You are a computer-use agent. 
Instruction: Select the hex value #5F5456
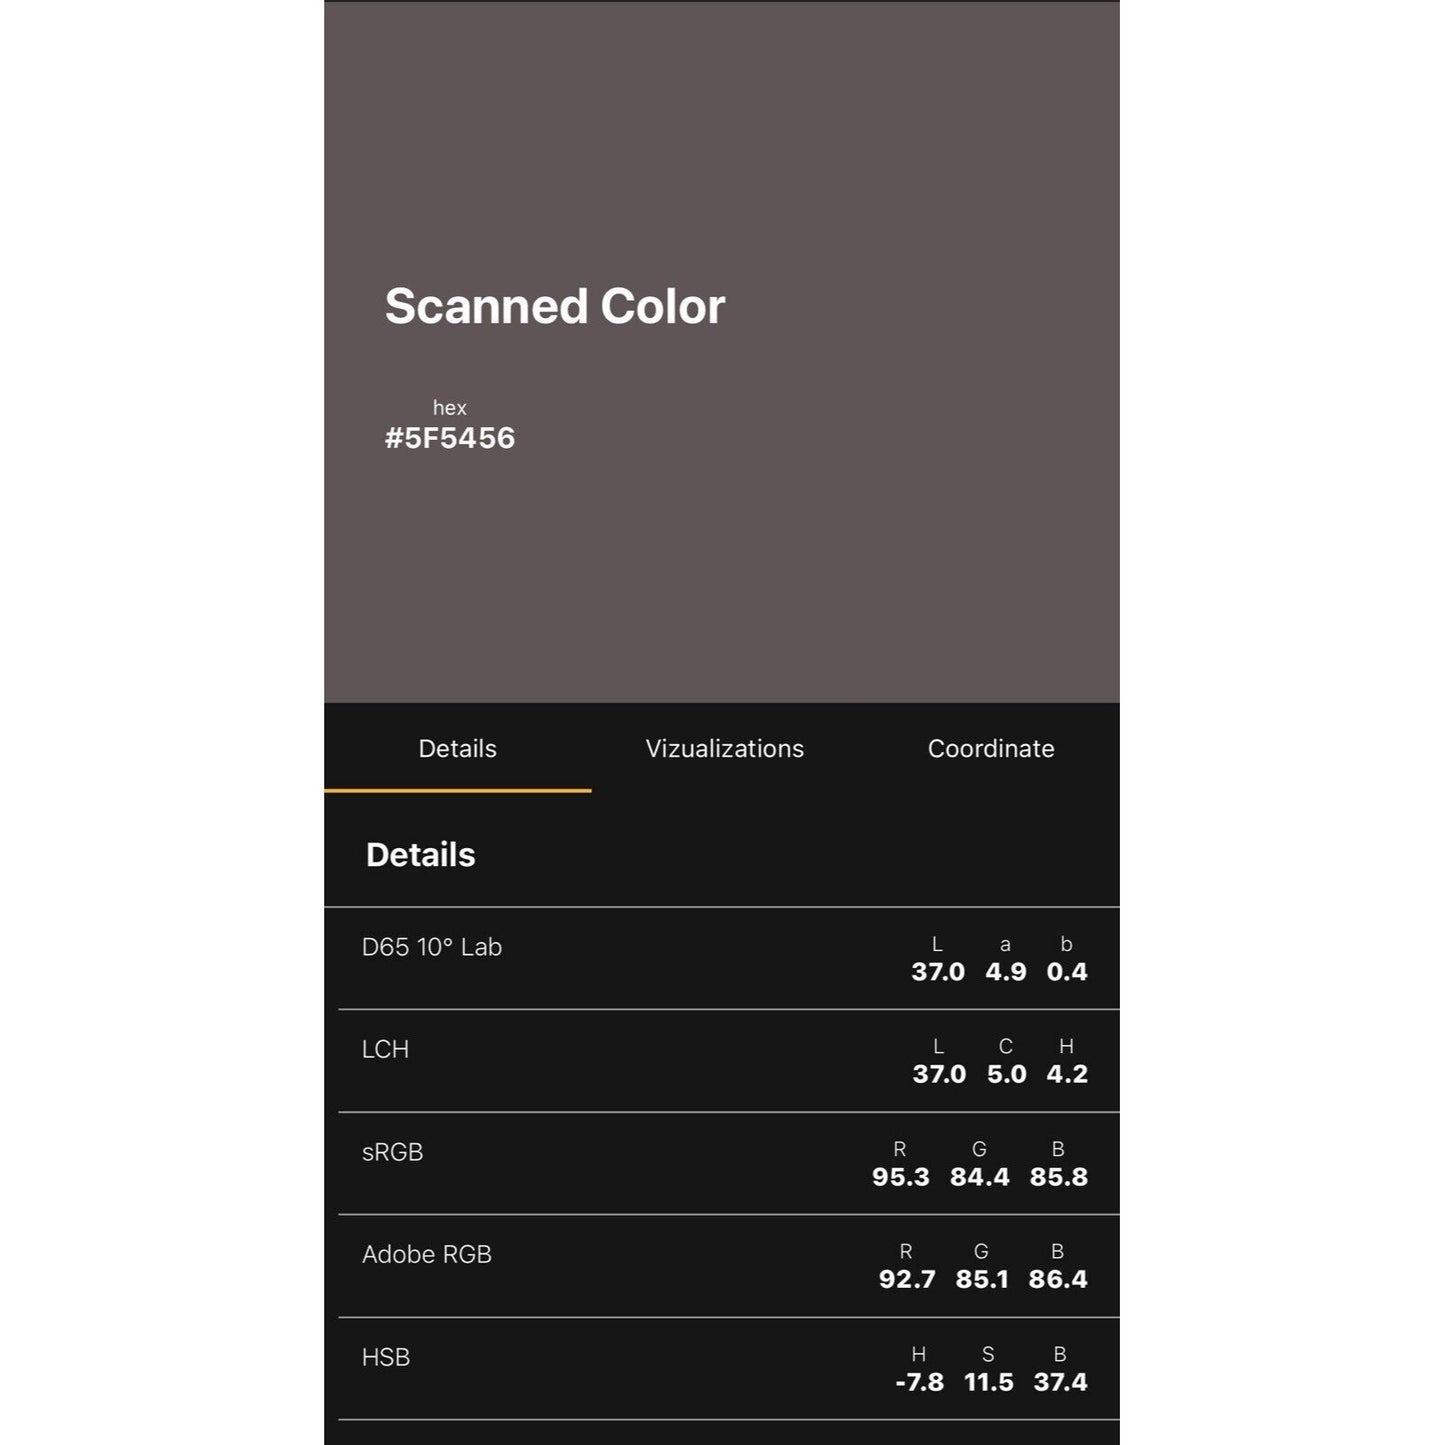450,438
